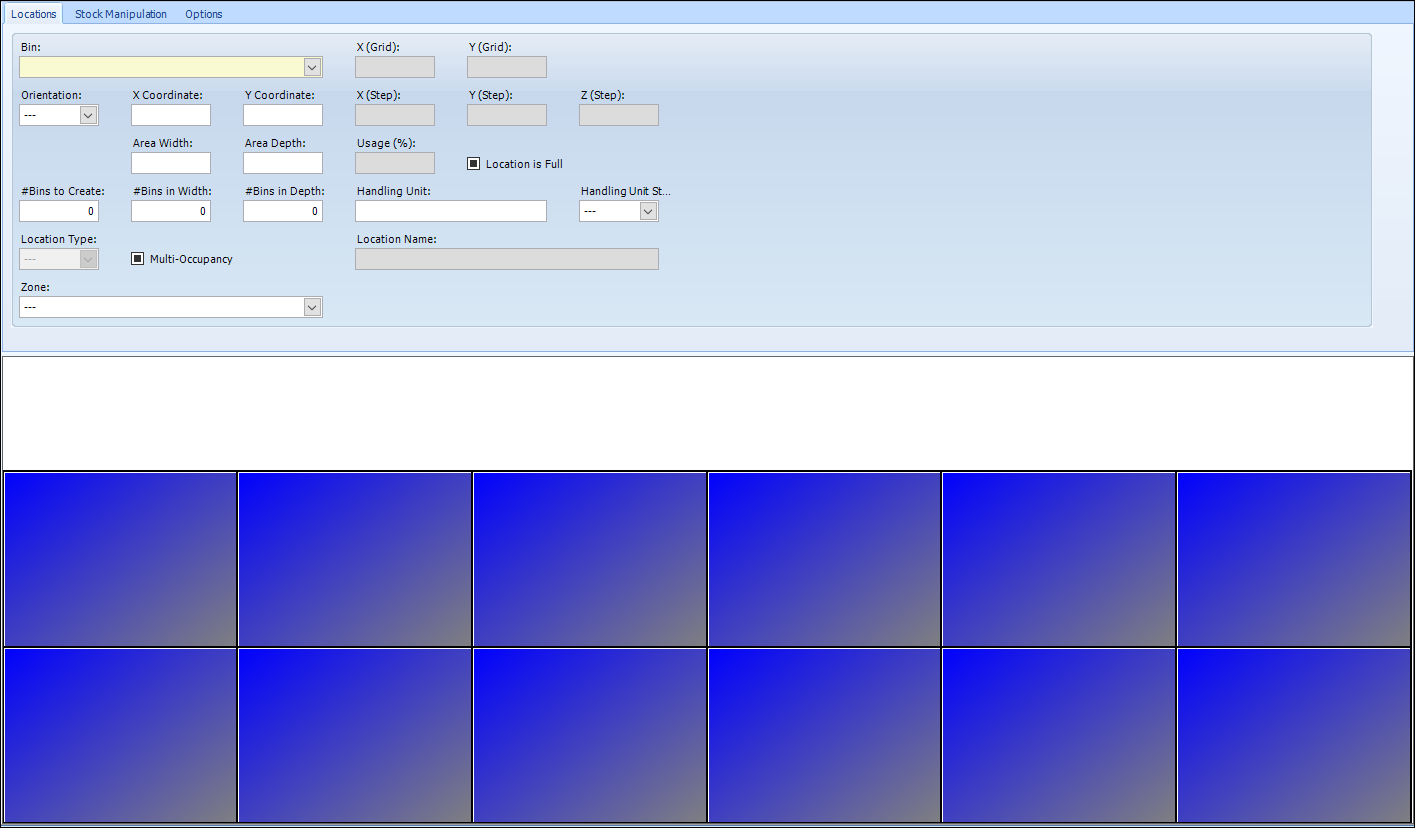This screenshot has height=828, width=1415.
Task: Open the Orientation dropdown
Action: (x=88, y=115)
